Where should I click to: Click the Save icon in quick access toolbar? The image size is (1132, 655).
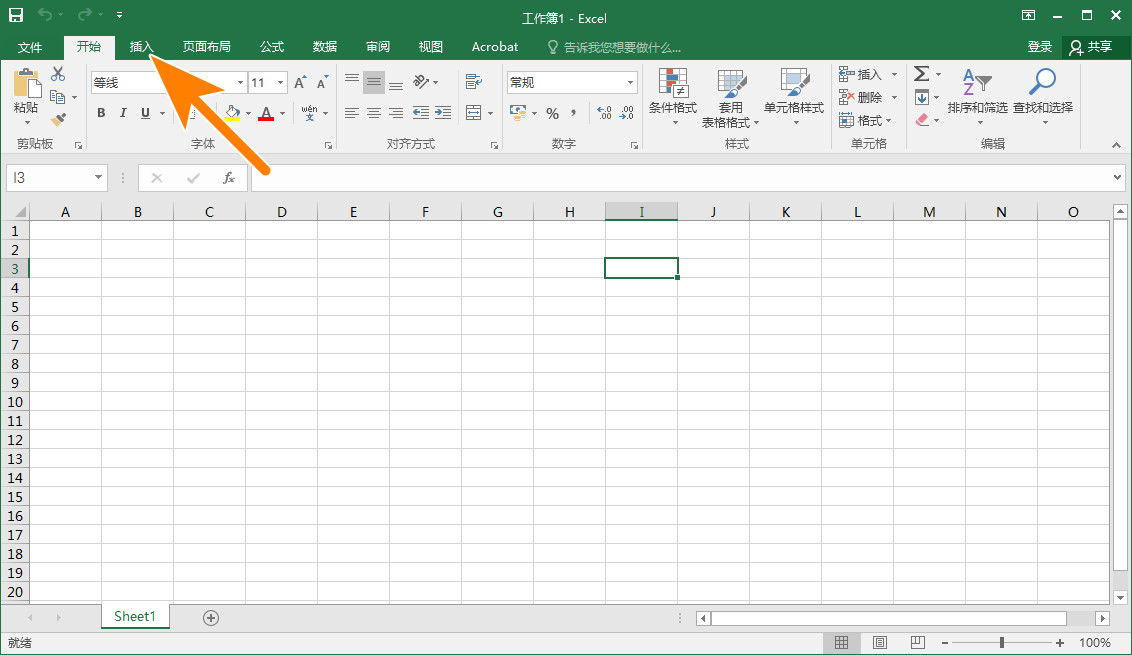point(16,14)
